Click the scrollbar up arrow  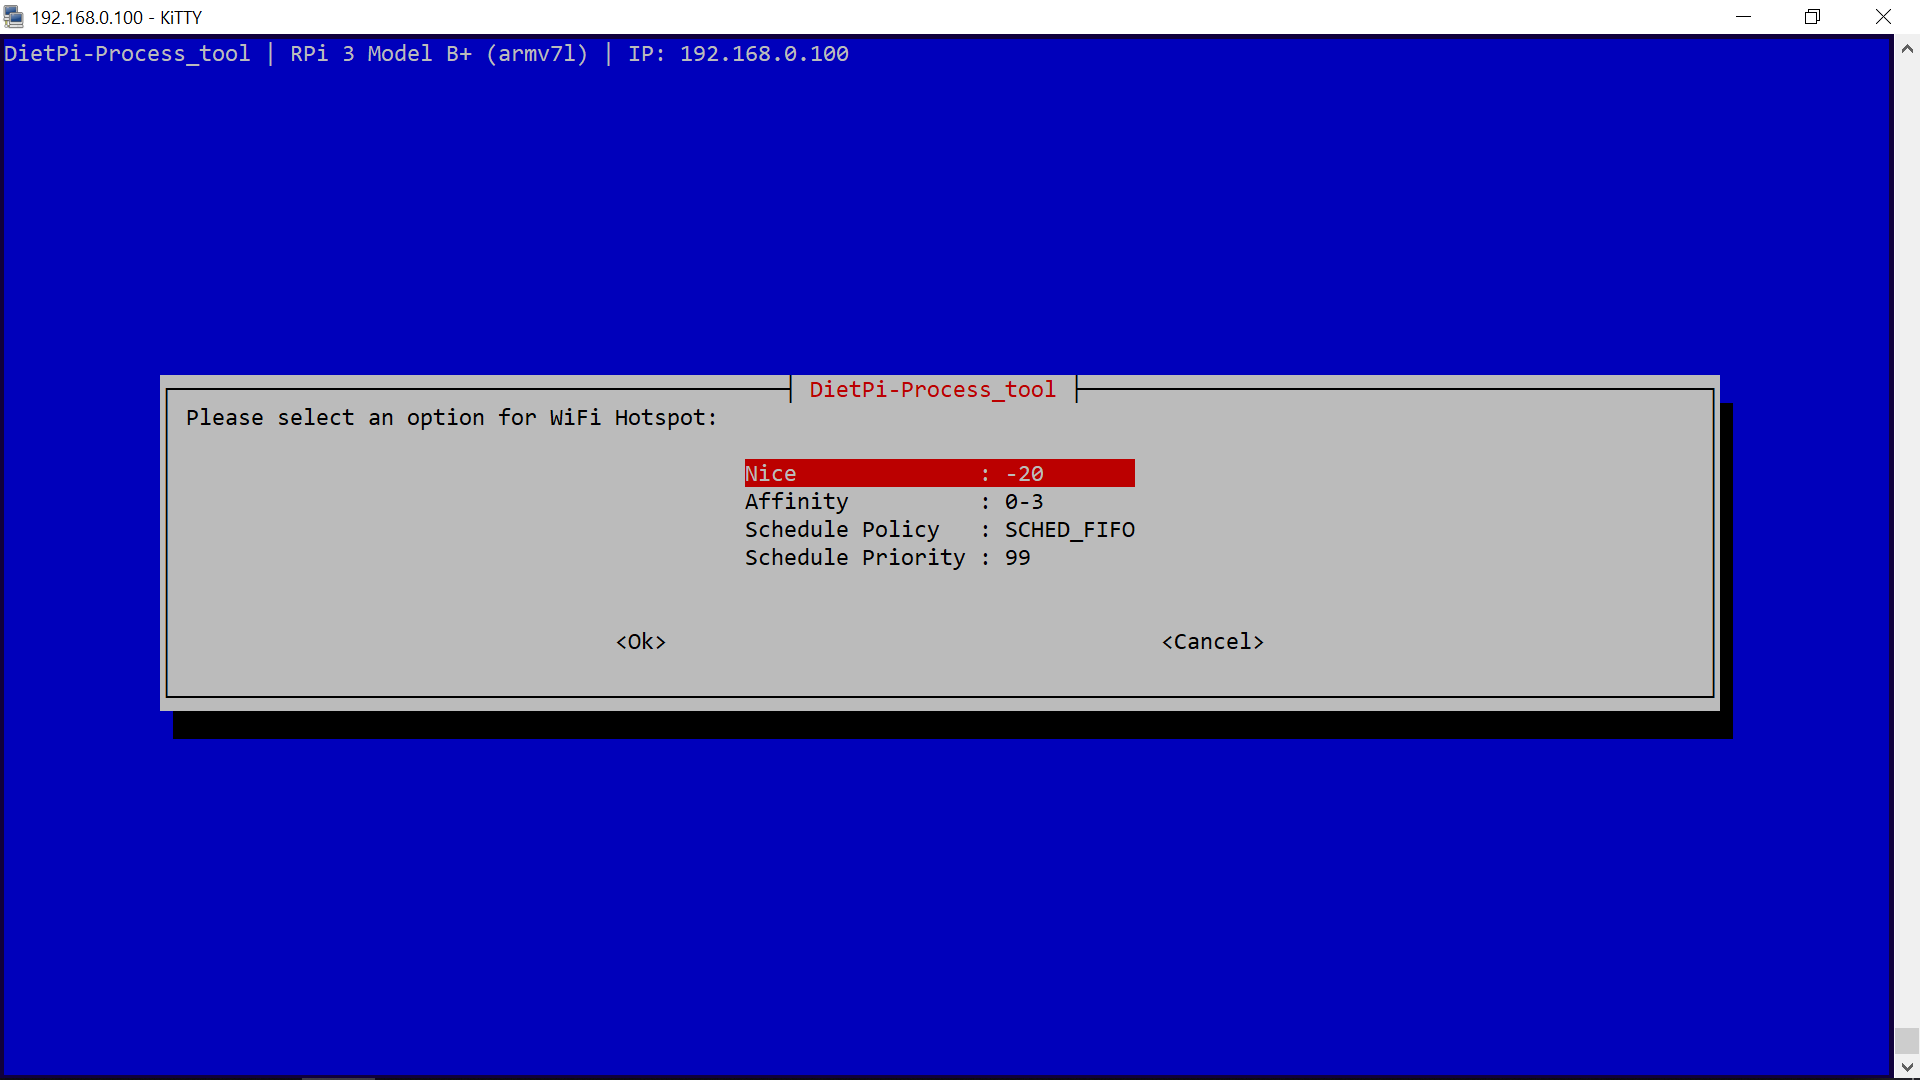point(1906,48)
